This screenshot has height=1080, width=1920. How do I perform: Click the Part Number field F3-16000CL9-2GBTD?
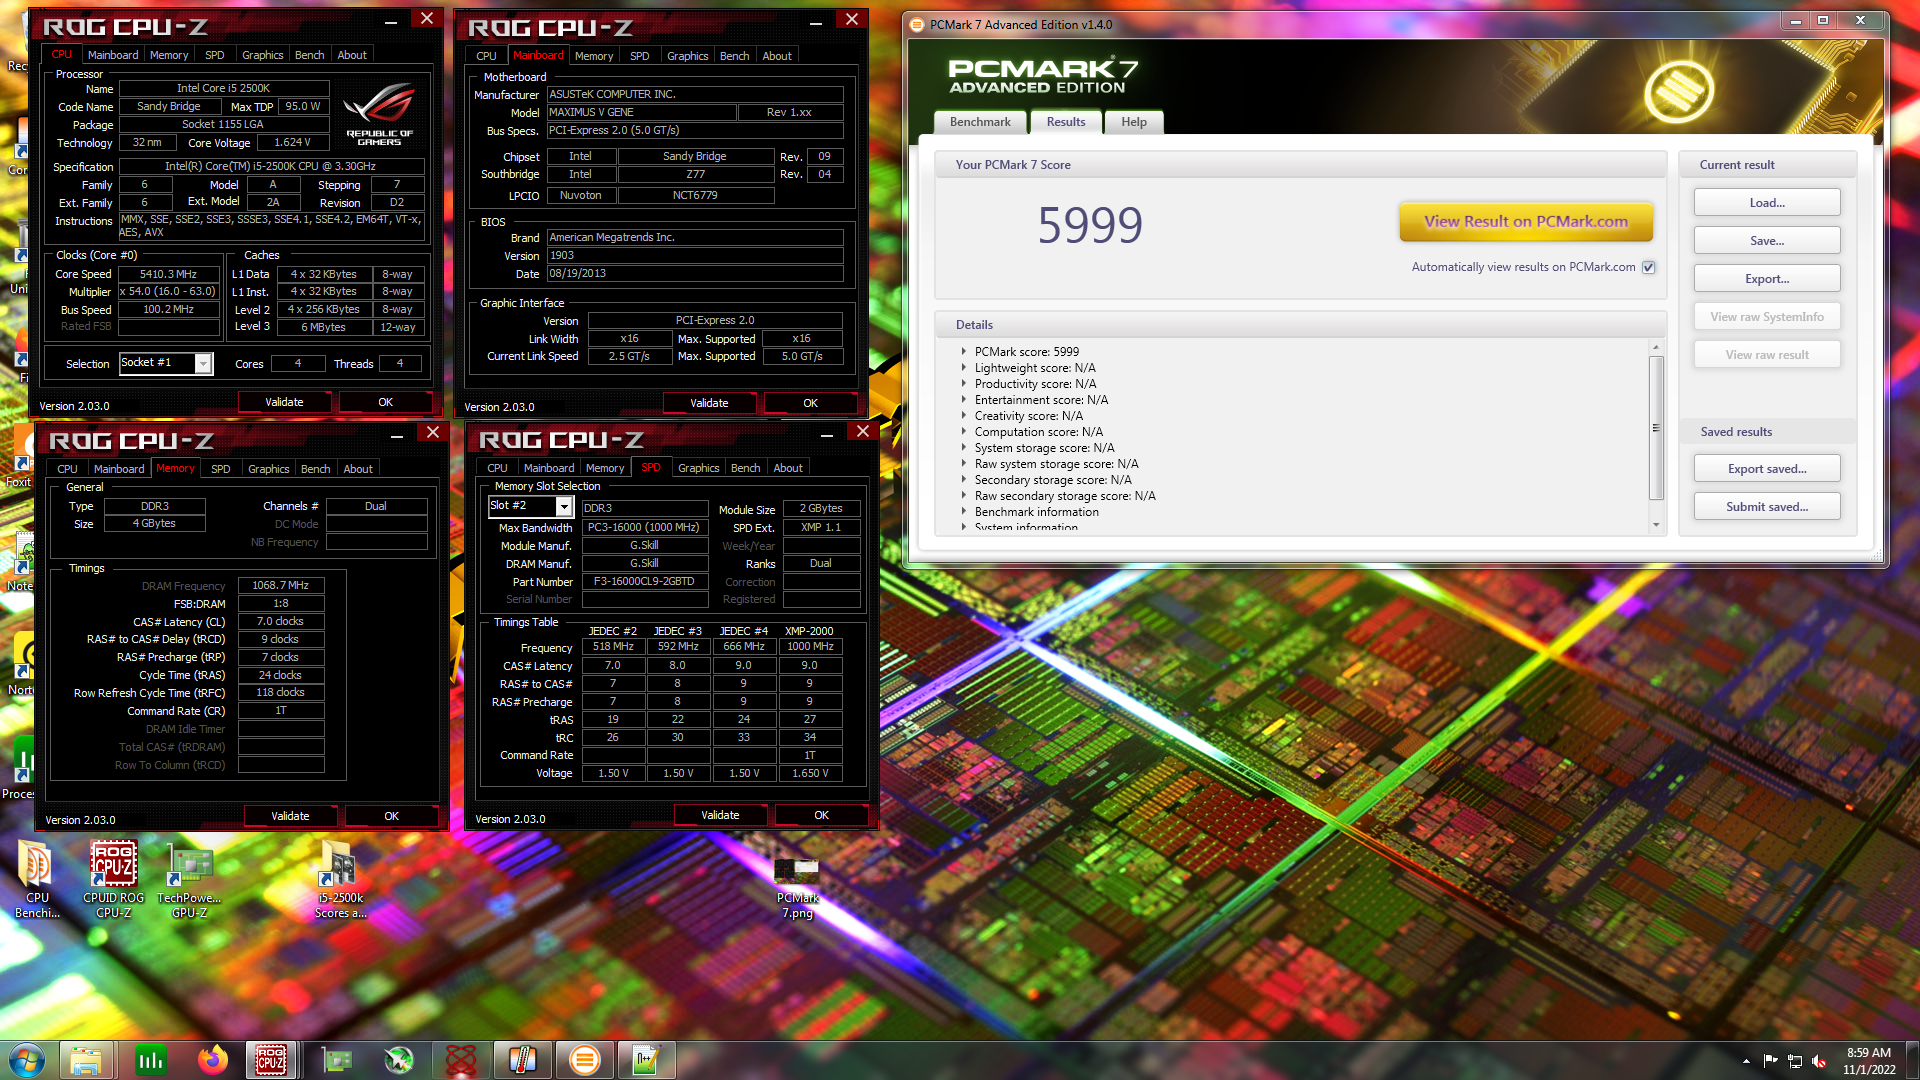644,581
